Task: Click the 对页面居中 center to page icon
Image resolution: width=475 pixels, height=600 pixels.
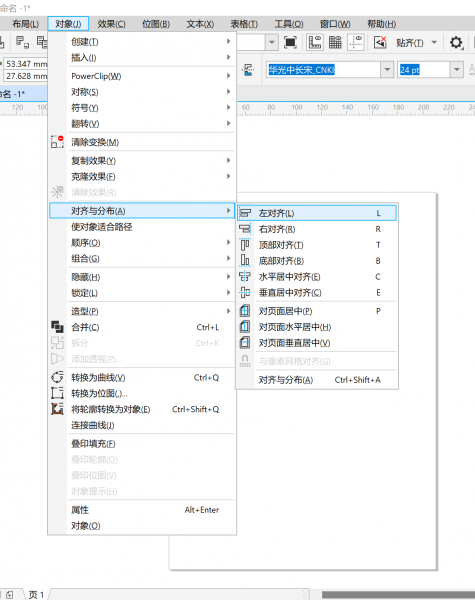Action: 245,311
